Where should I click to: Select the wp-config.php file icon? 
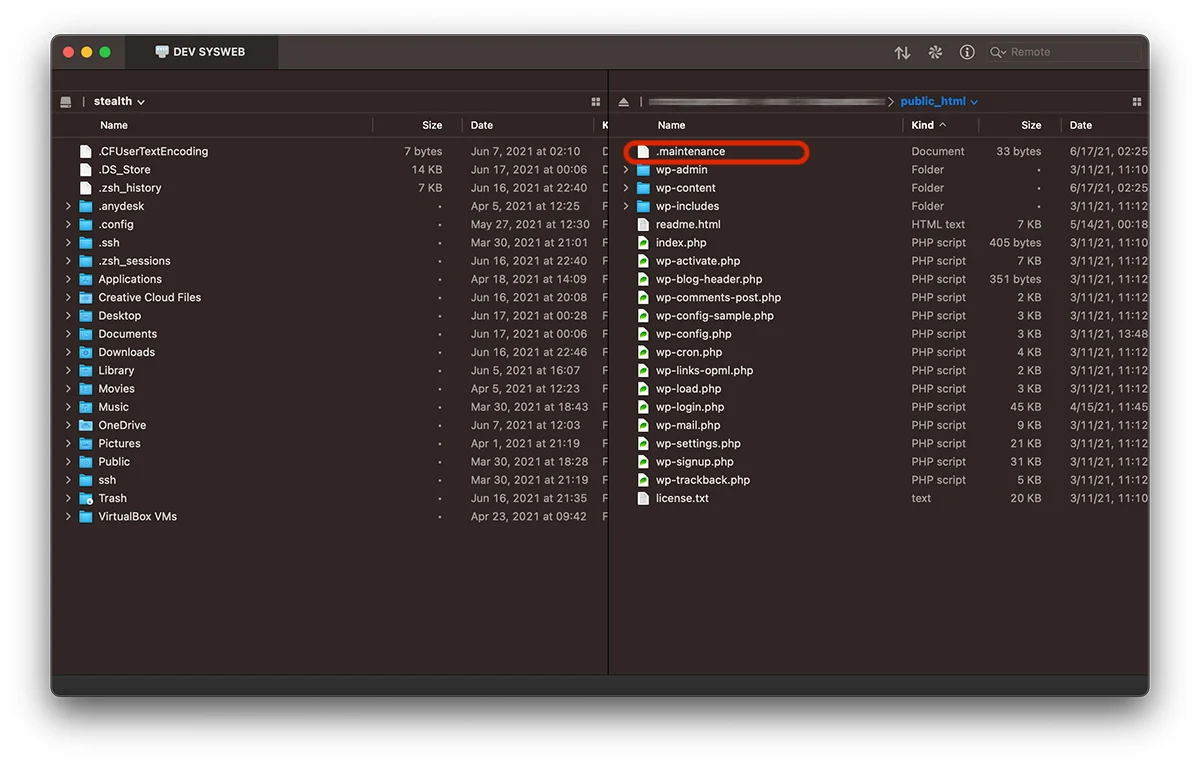coord(644,334)
